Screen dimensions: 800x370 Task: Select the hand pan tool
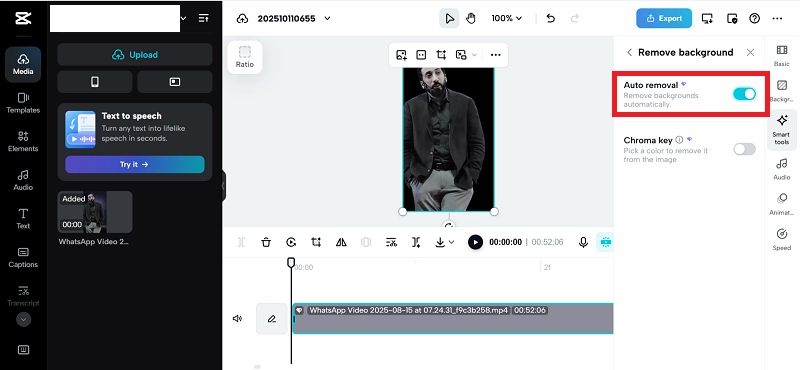[471, 18]
